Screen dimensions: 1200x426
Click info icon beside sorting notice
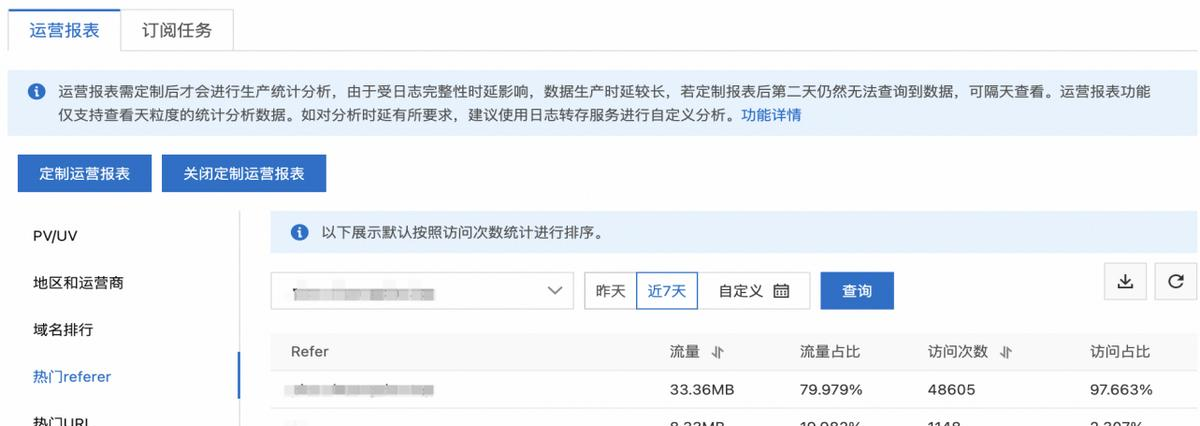point(298,233)
